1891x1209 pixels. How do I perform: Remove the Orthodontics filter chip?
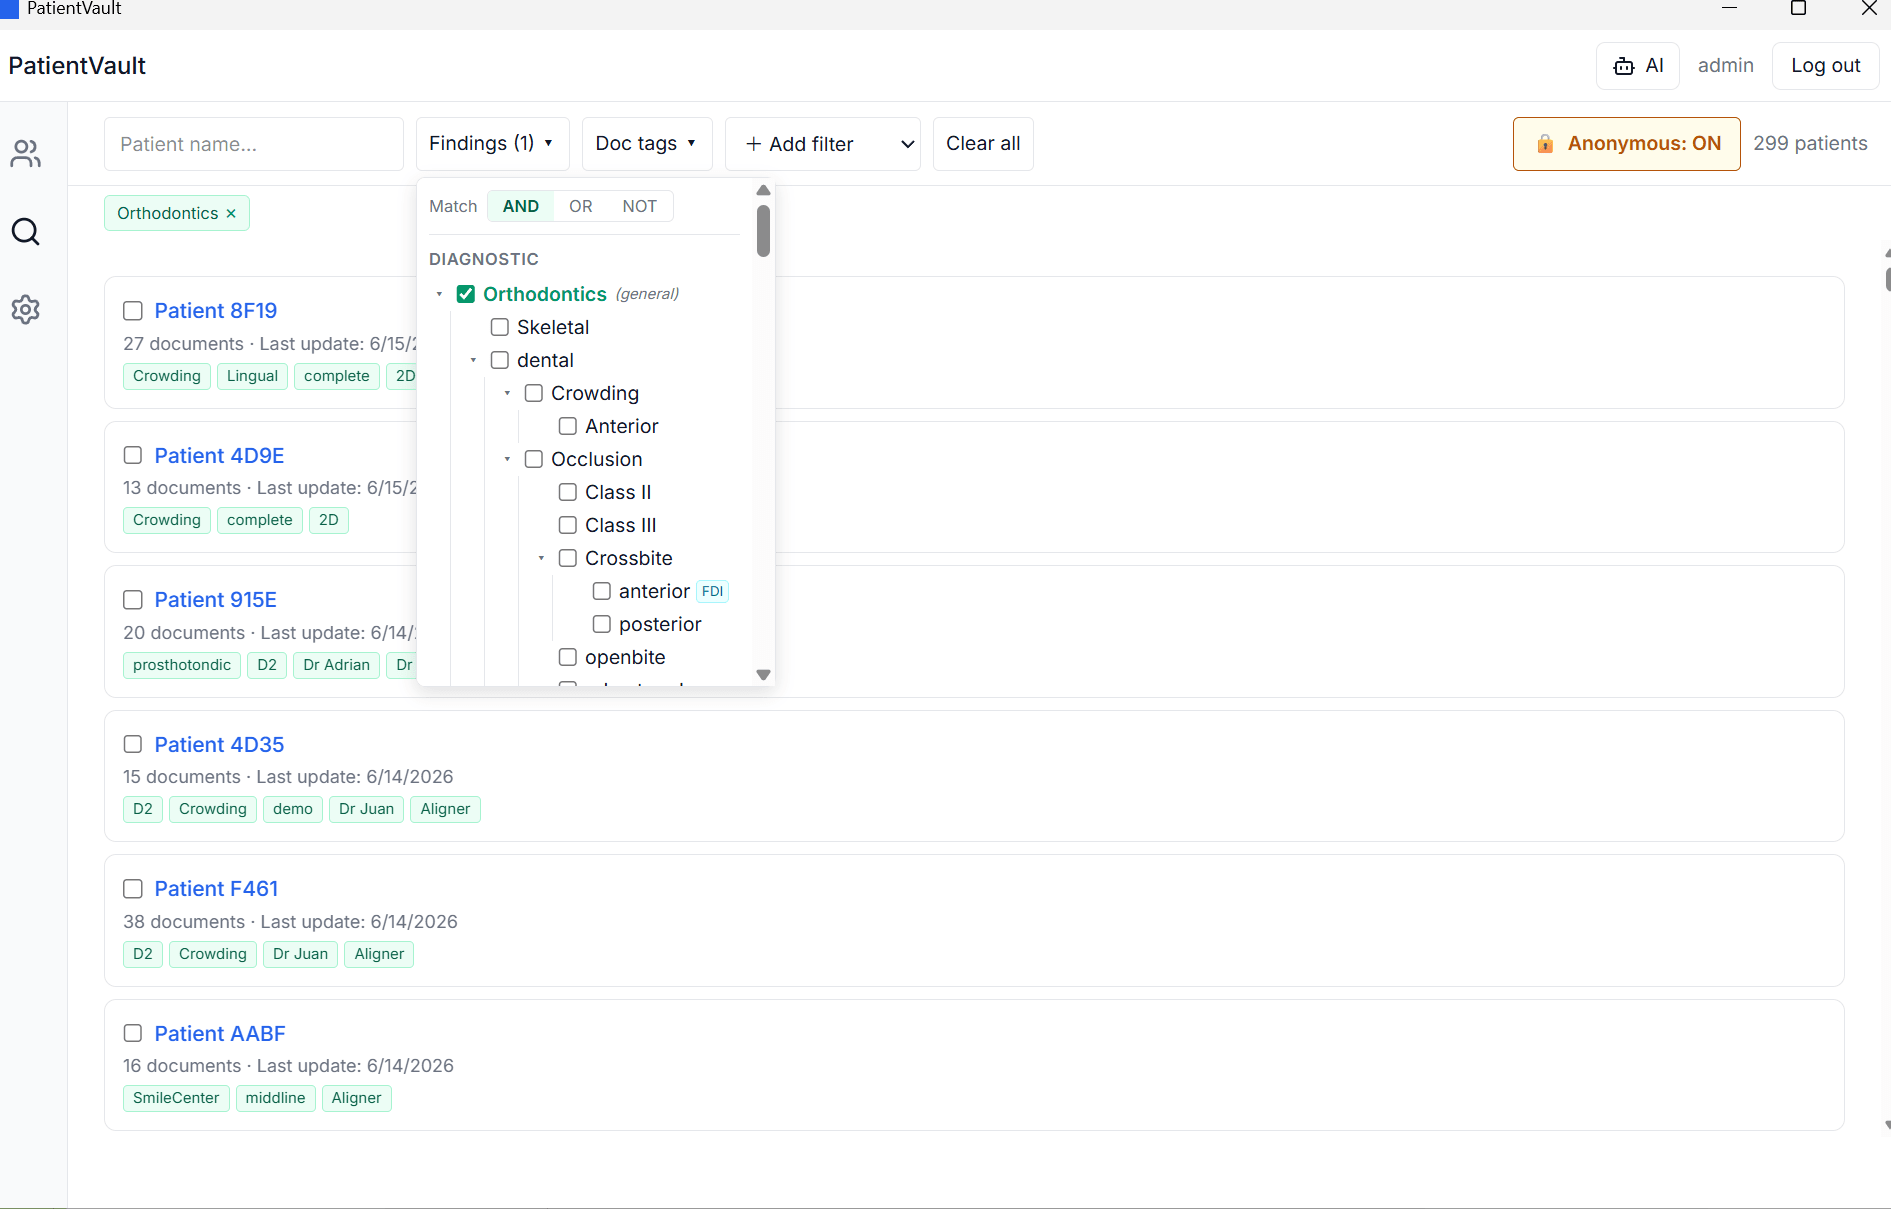(x=231, y=213)
